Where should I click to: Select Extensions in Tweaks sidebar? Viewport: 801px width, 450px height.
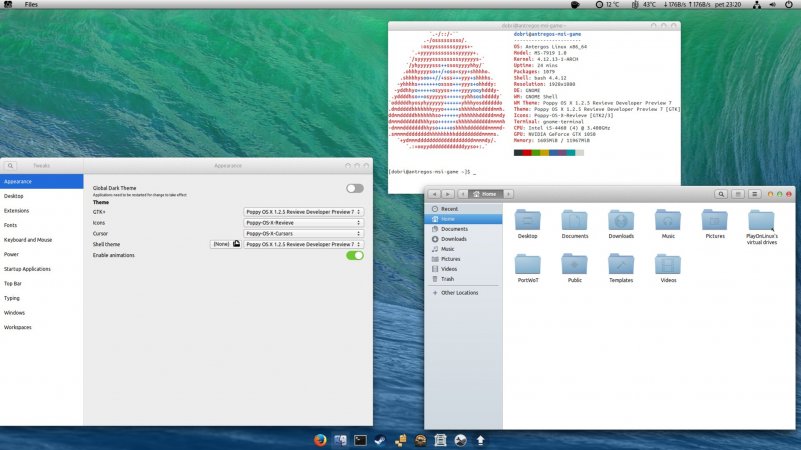pyautogui.click(x=41, y=210)
